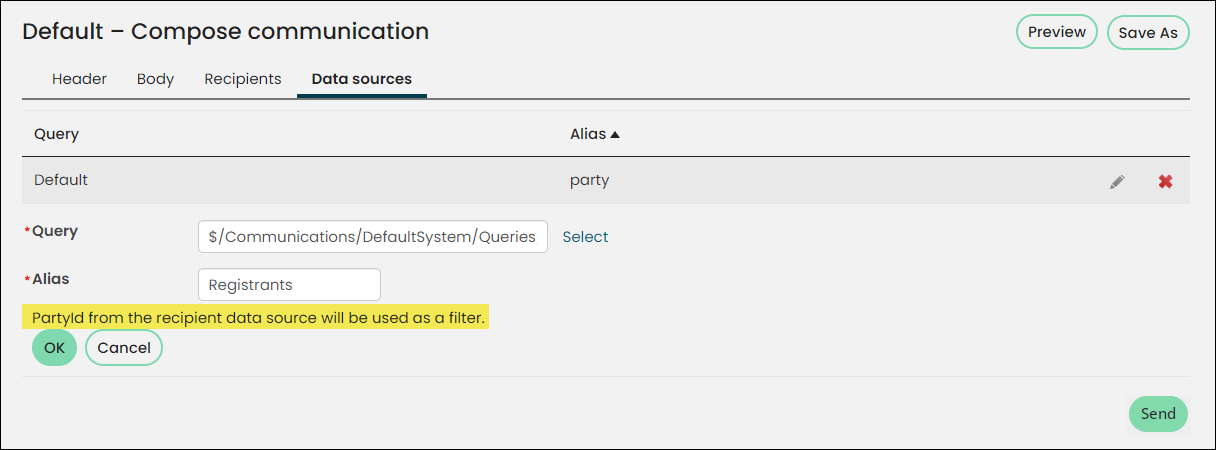Screen dimensions: 1216x450
Task: Cancel the data source edit
Action: 124,348
